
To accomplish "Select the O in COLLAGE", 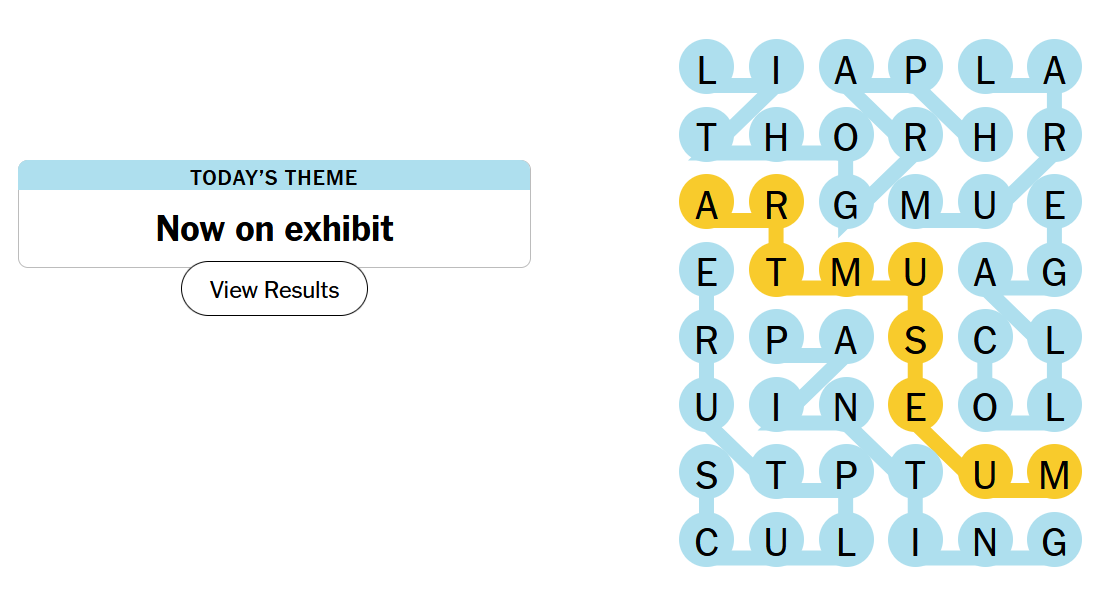I will tap(985, 407).
